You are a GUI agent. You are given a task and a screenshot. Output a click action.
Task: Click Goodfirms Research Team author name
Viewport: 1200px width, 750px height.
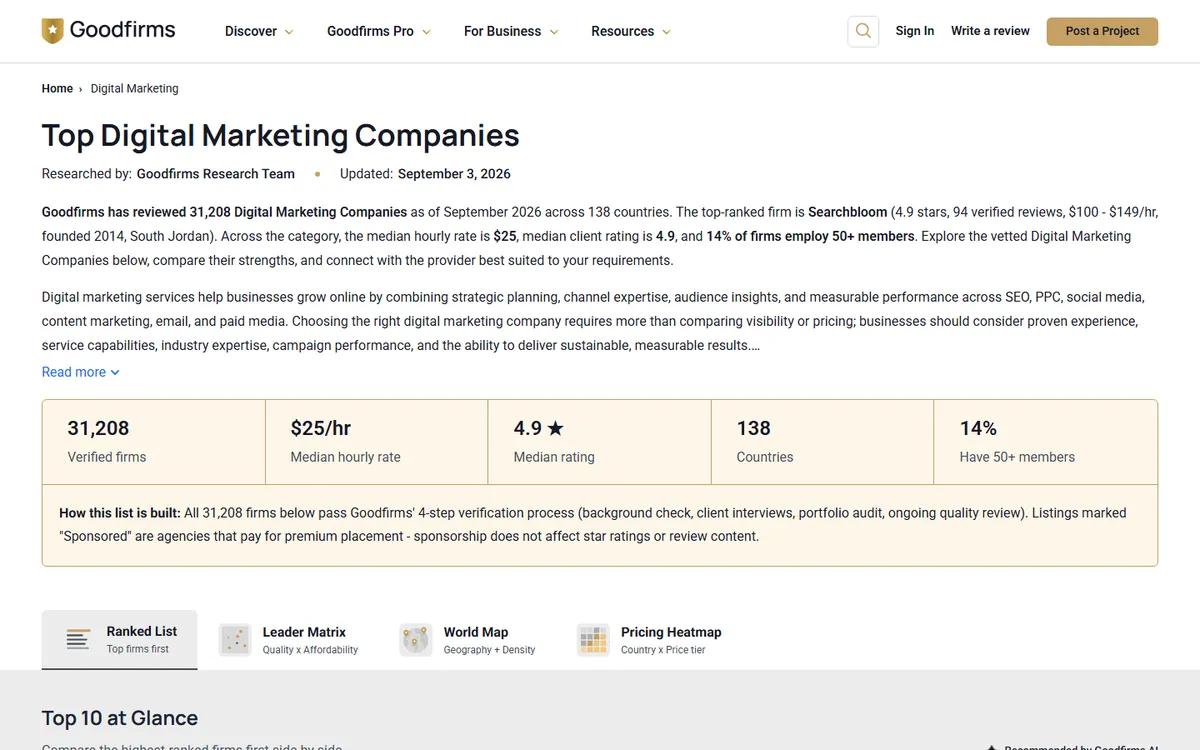coord(216,174)
